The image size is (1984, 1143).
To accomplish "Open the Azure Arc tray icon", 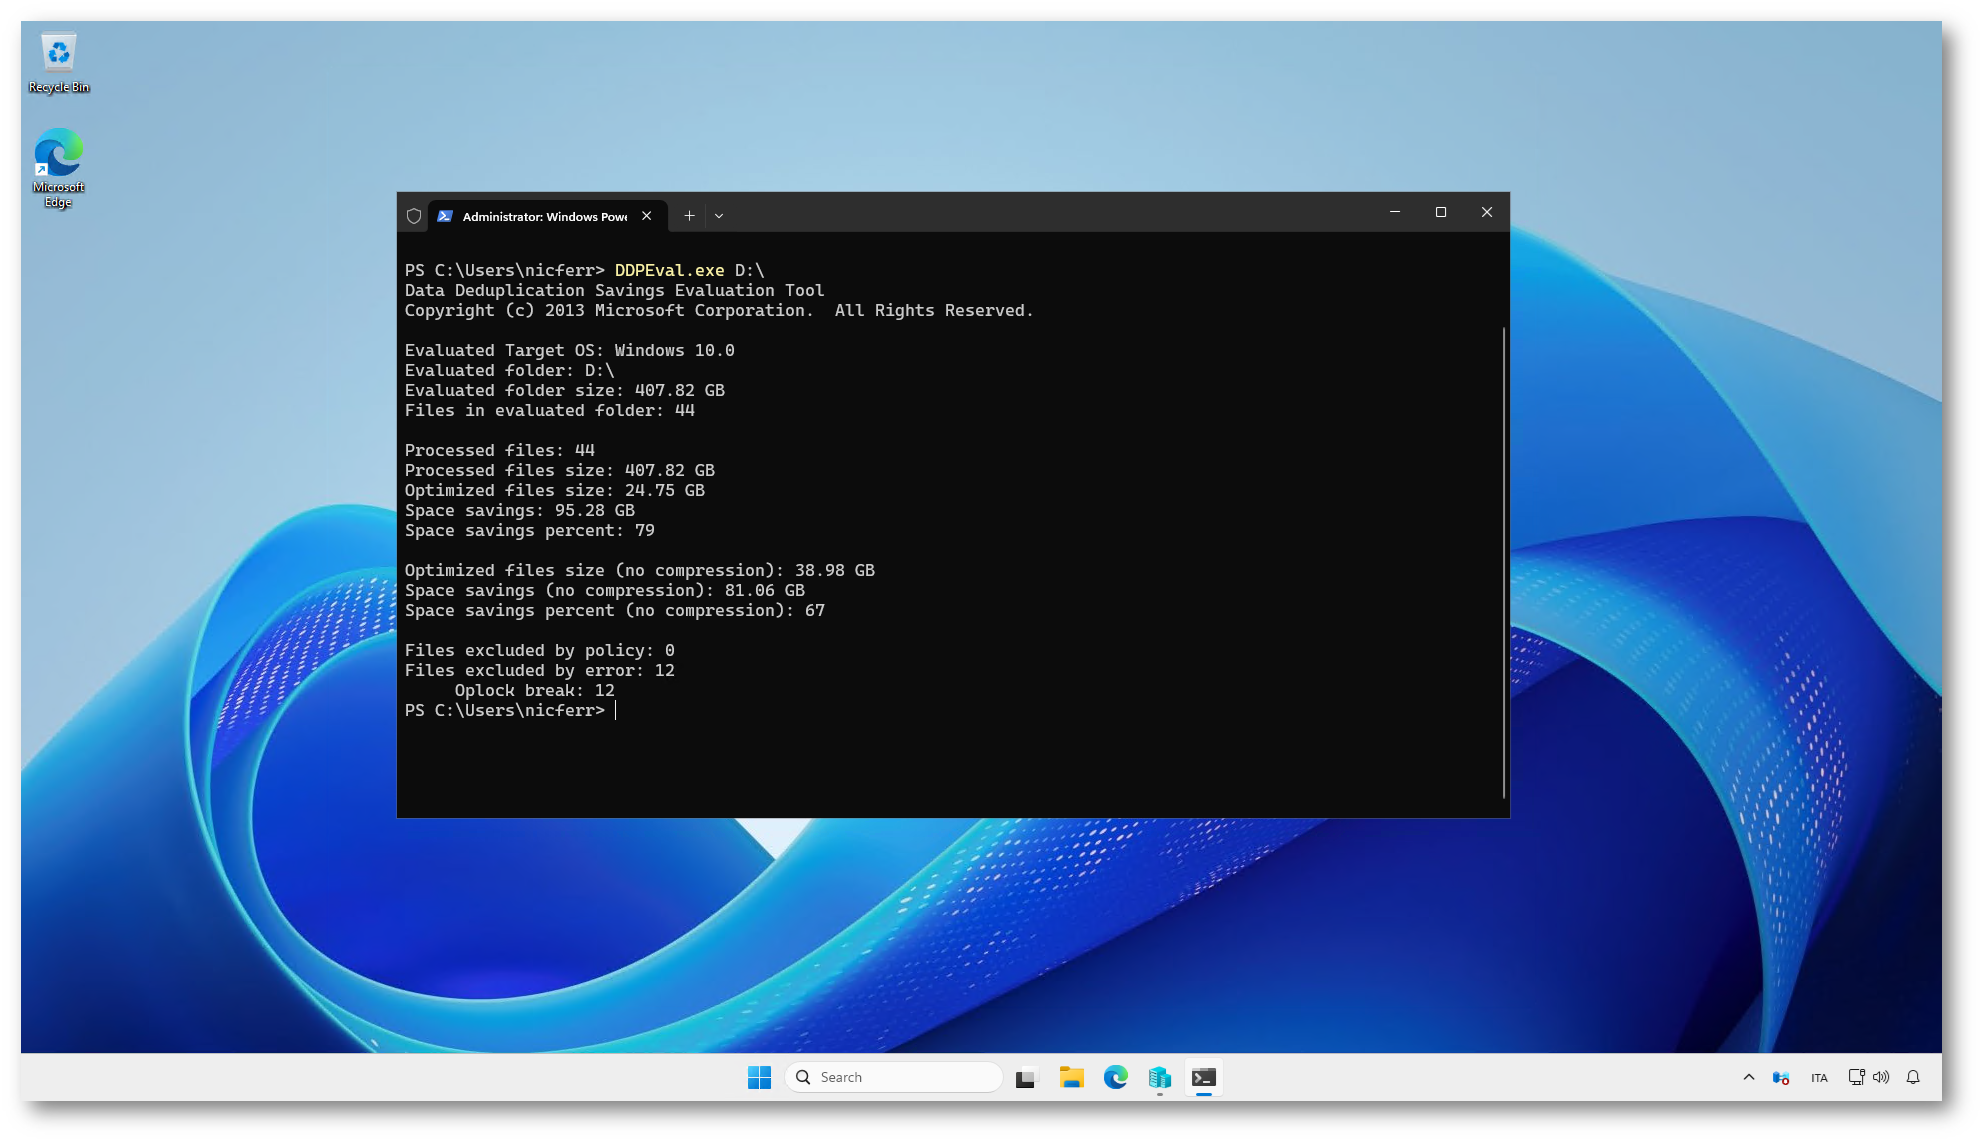I will pyautogui.click(x=1781, y=1077).
